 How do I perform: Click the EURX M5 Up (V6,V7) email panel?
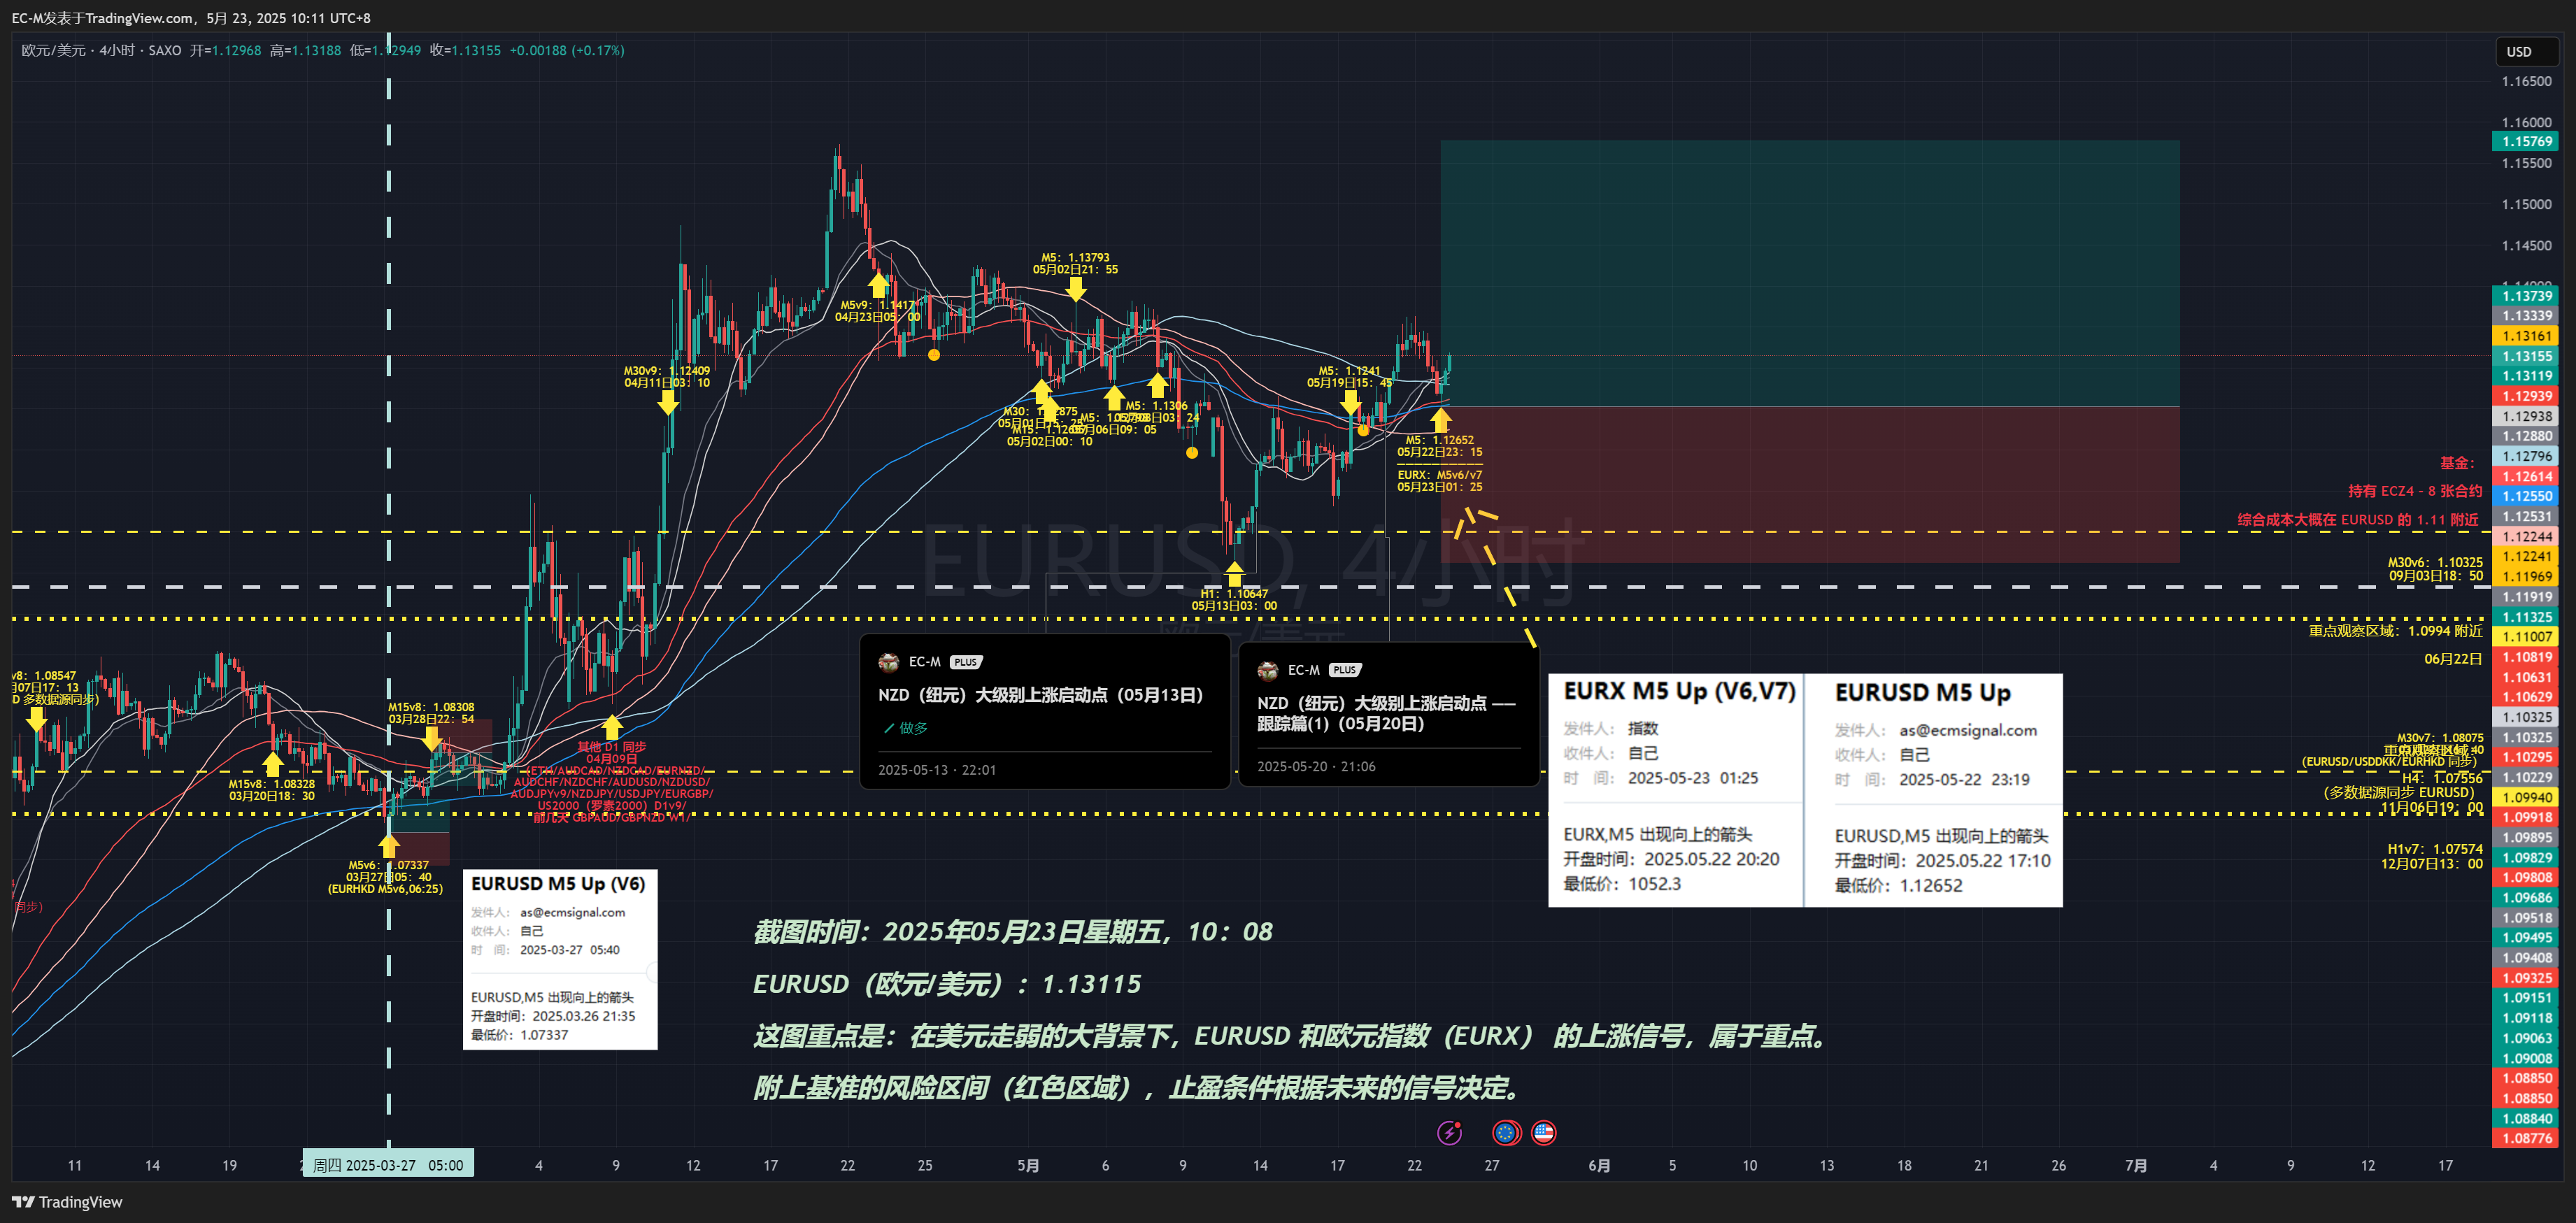coord(1676,790)
